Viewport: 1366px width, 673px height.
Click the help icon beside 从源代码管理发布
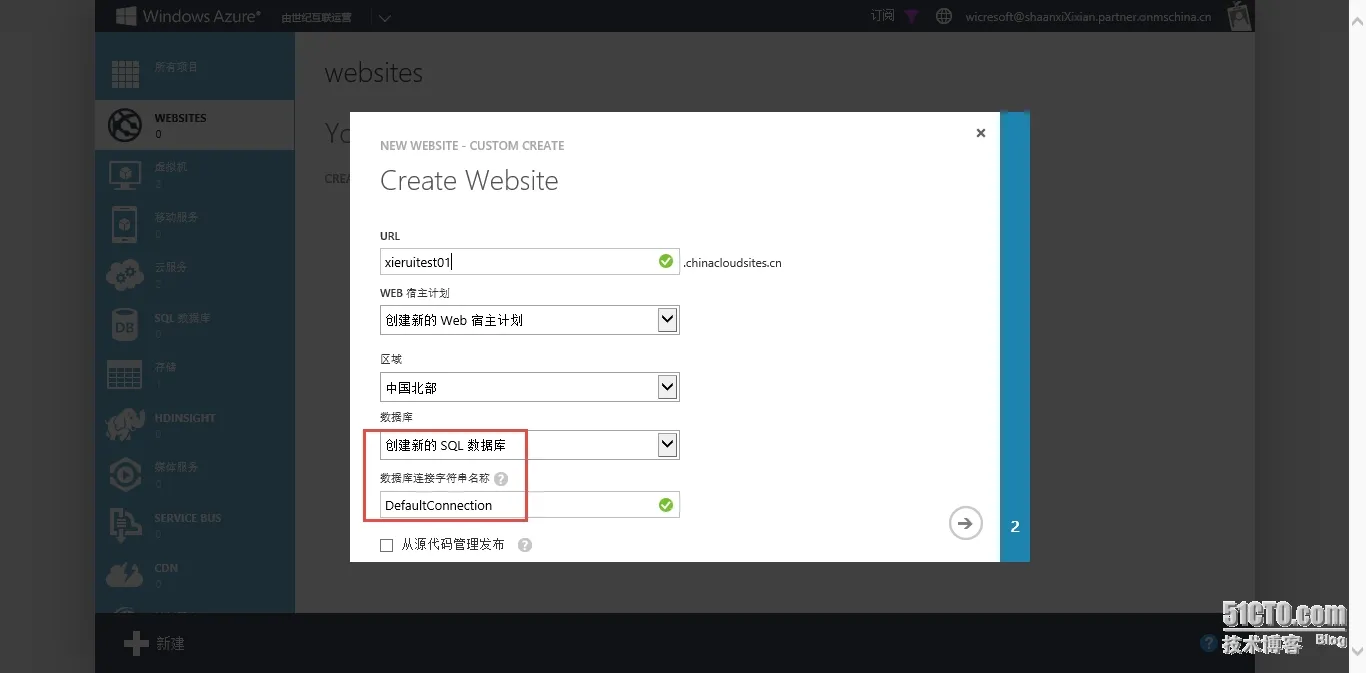525,545
